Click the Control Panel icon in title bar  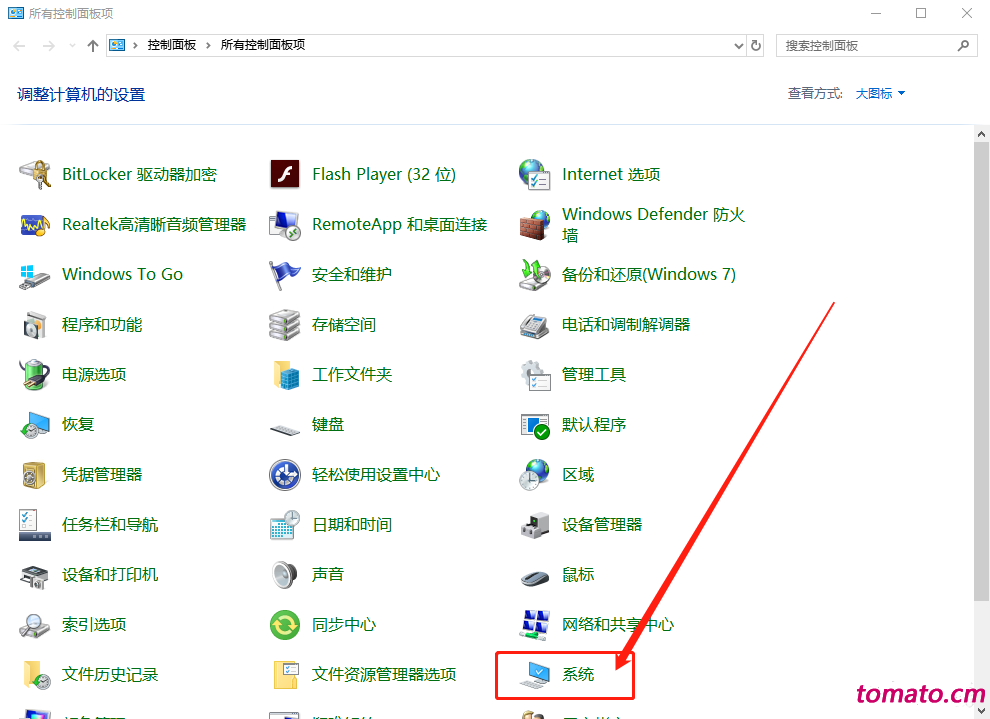point(16,13)
